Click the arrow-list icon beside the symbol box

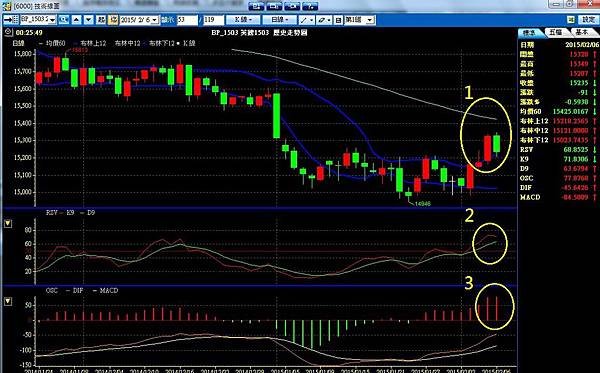pyautogui.click(x=11, y=20)
